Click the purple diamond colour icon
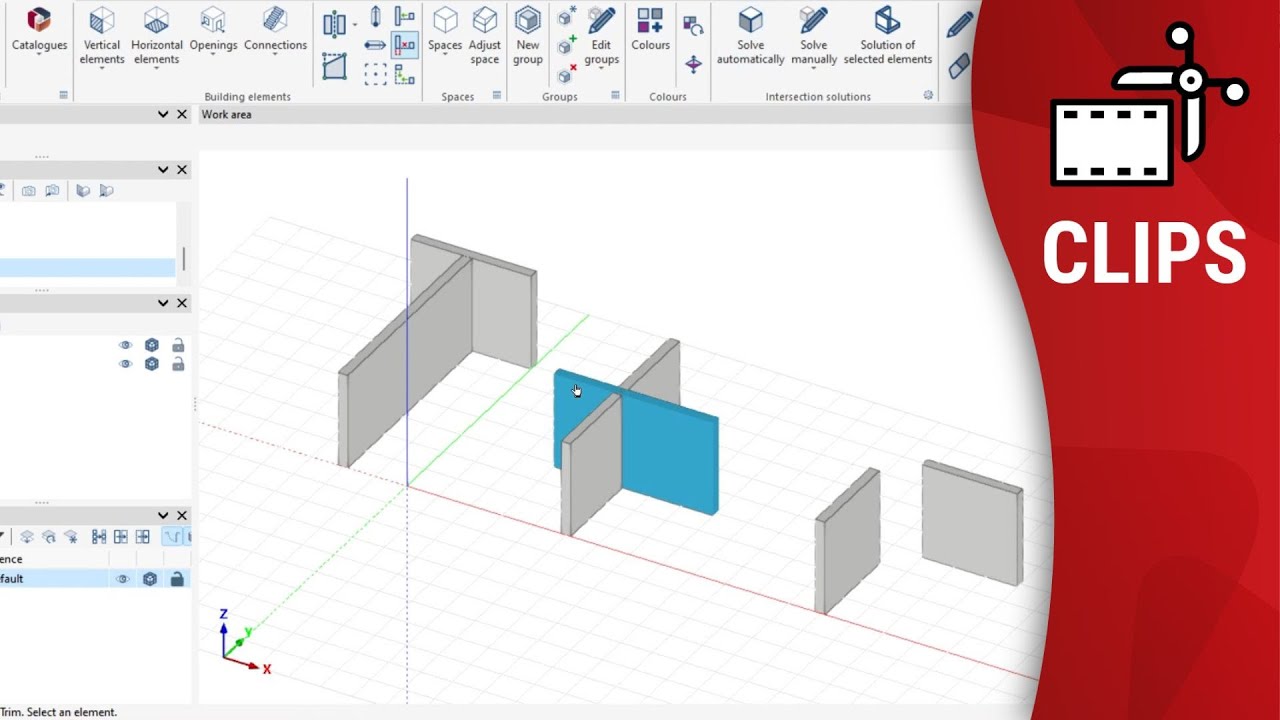The width and height of the screenshot is (1280, 720). [692, 65]
